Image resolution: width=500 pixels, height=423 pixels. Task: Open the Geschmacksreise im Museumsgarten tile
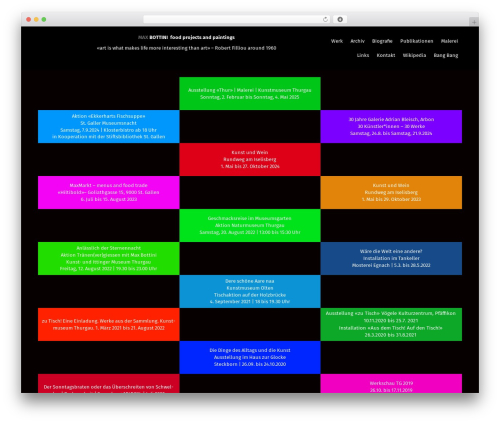pos(250,225)
